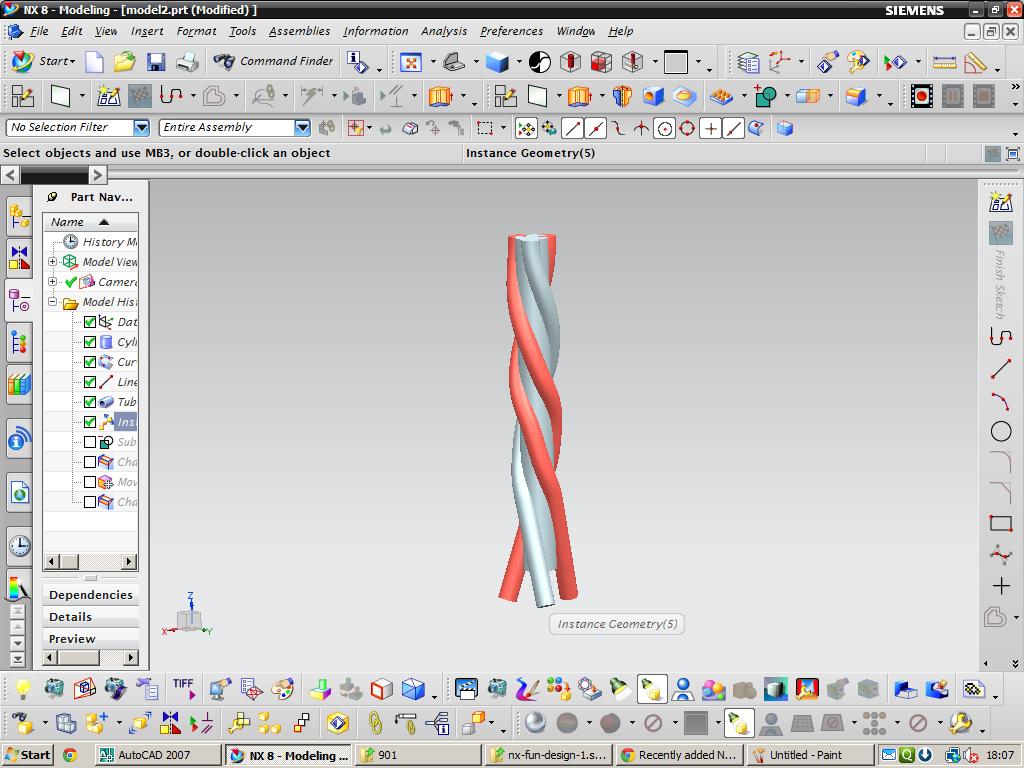Expand the Model Views tree node
The image size is (1024, 768).
click(53, 262)
